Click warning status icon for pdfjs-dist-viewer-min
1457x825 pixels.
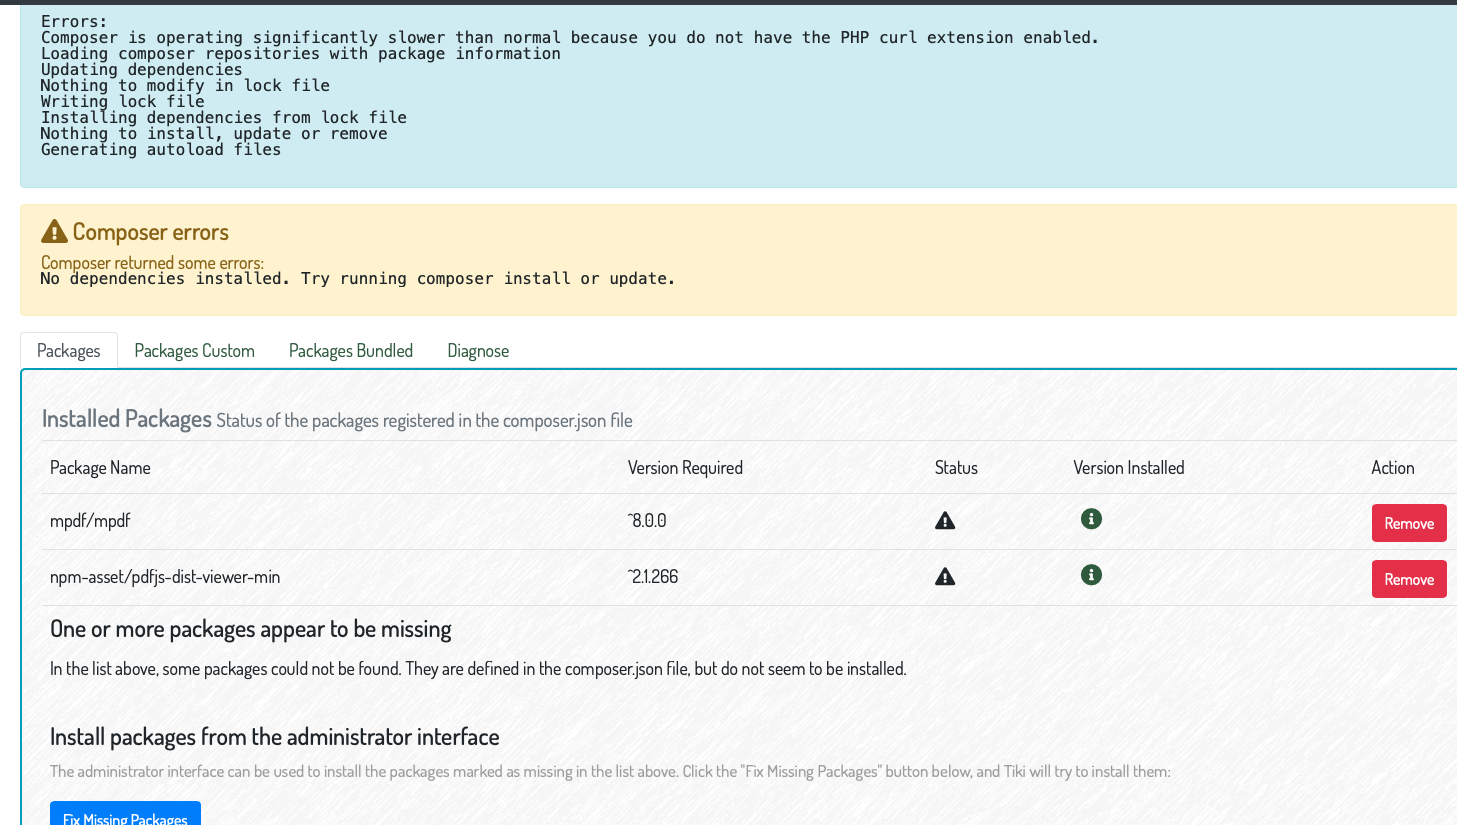pyautogui.click(x=945, y=577)
